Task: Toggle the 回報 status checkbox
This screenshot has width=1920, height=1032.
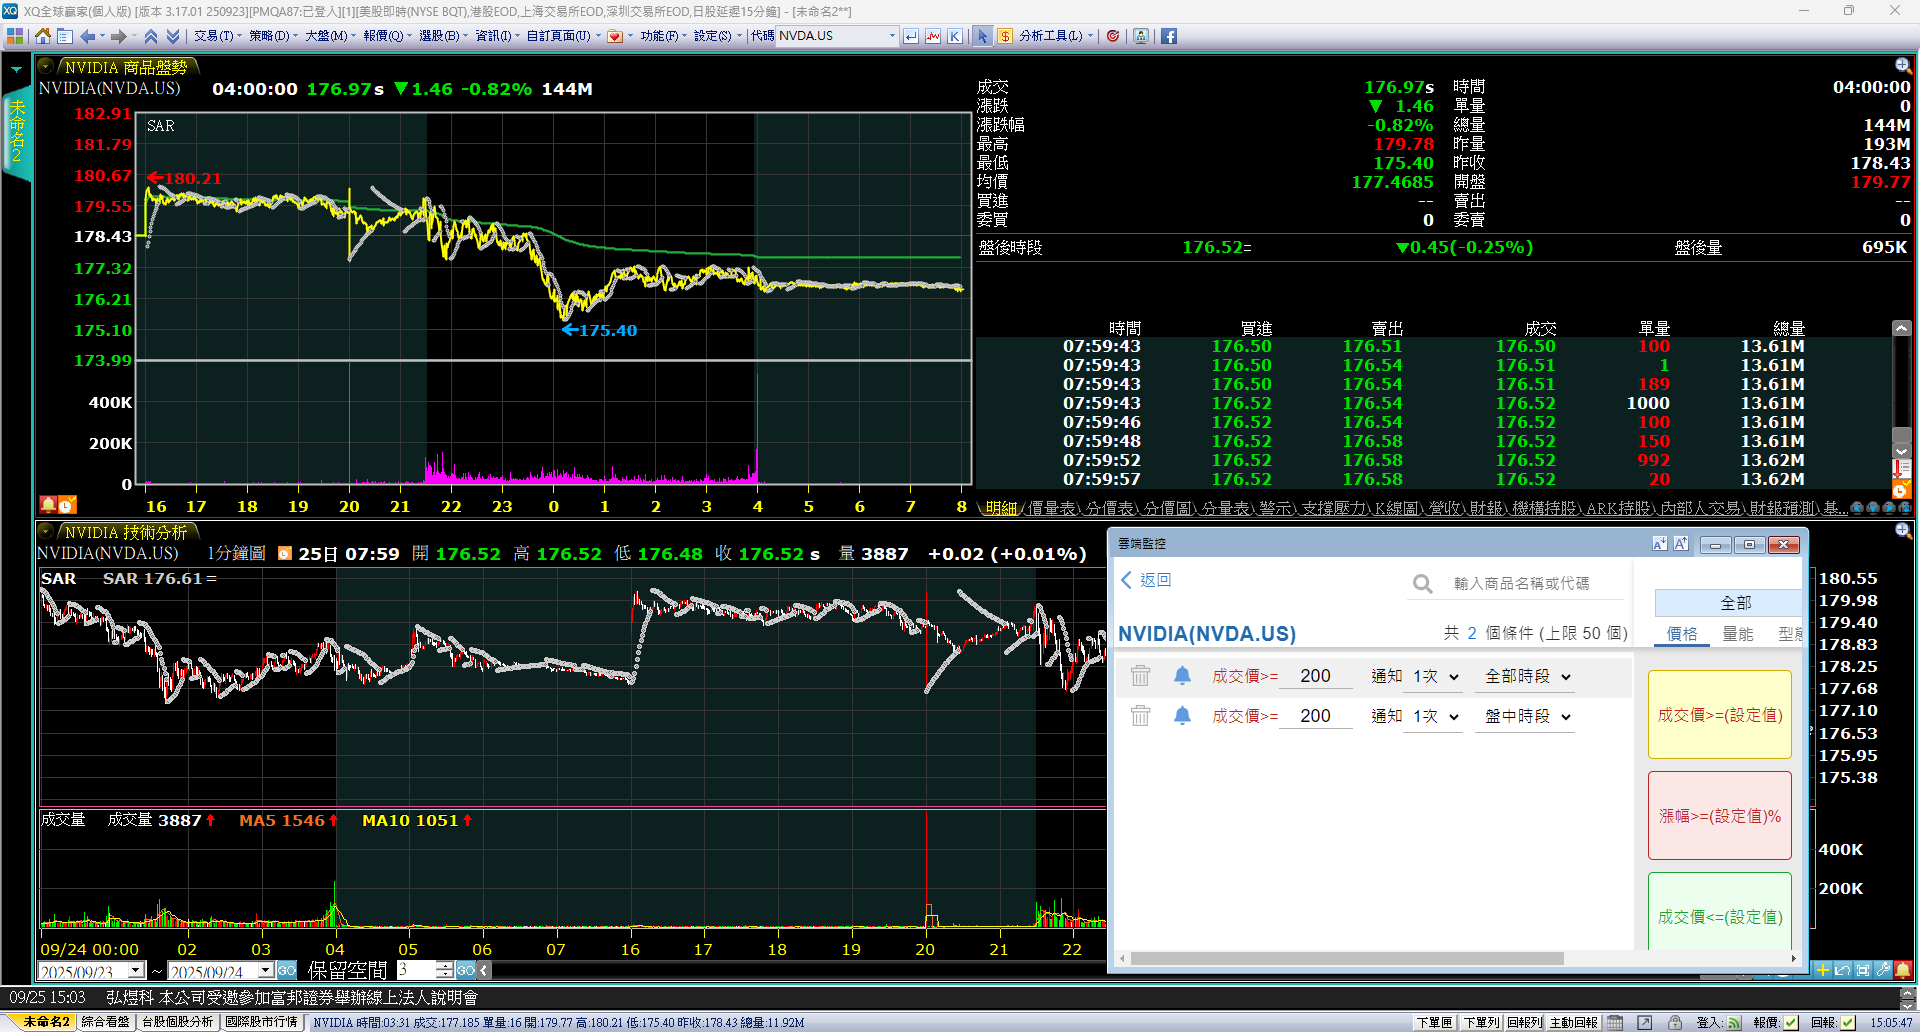Action: click(1849, 1022)
